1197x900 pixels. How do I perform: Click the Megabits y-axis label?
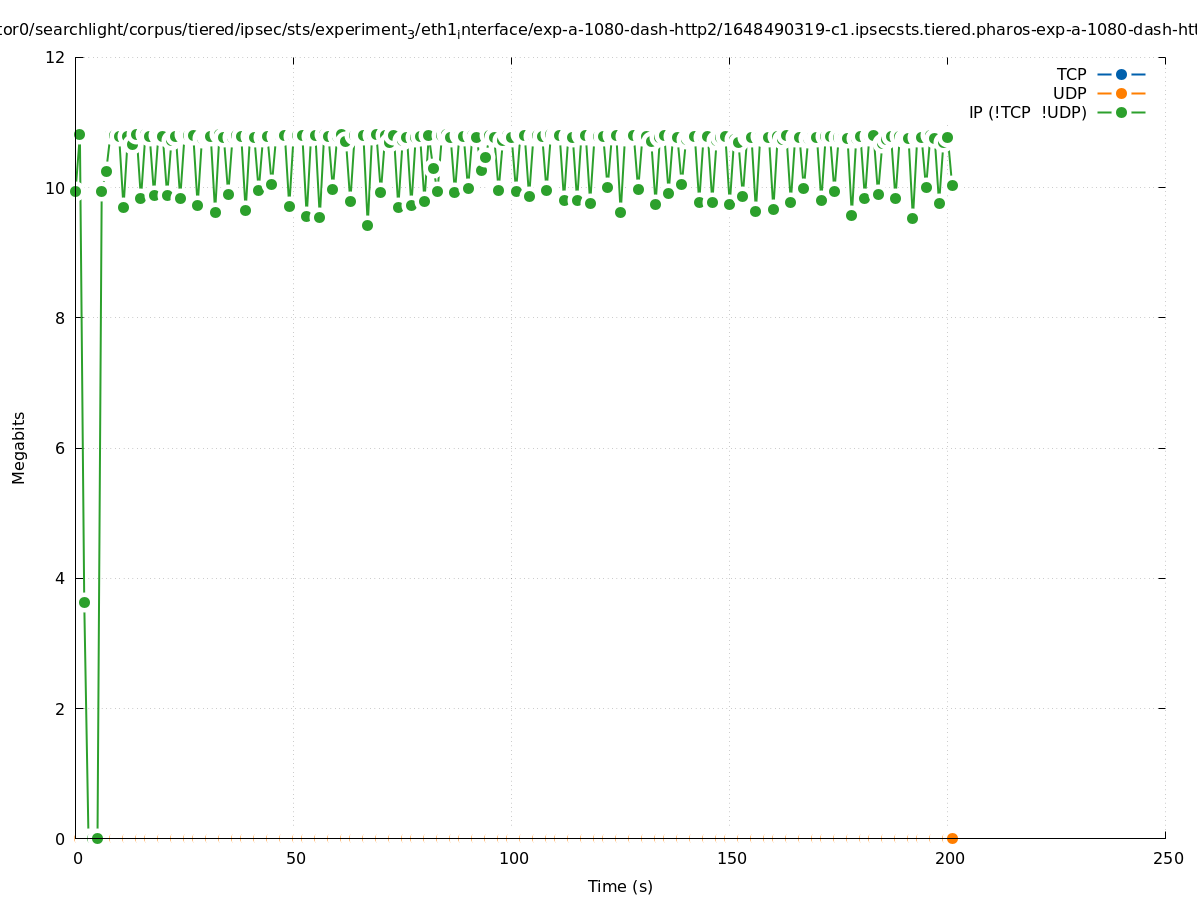tap(19, 447)
